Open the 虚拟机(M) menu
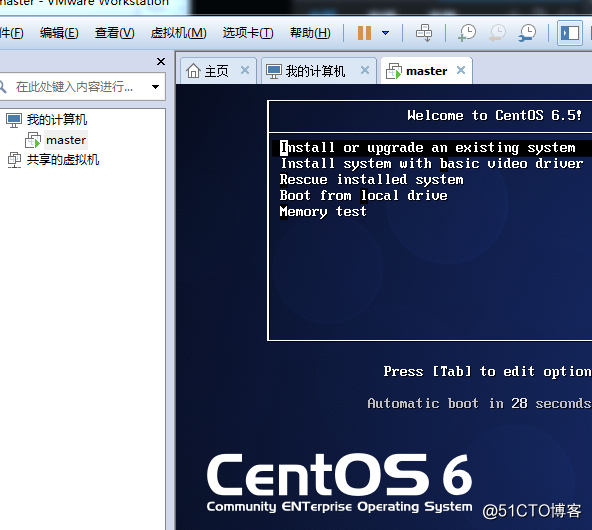 coord(178,33)
